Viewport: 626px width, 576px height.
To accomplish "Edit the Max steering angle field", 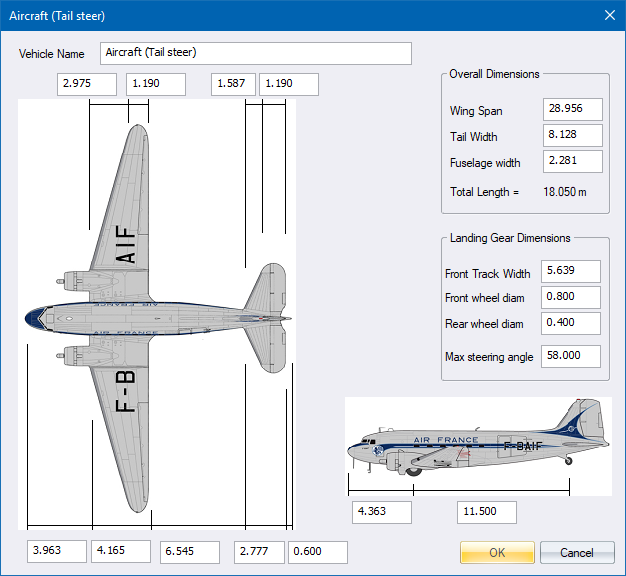I will (570, 357).
